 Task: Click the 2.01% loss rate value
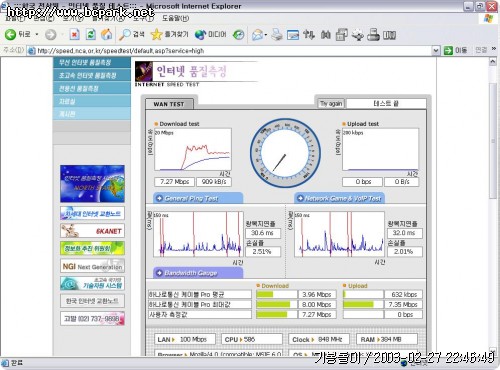[404, 251]
